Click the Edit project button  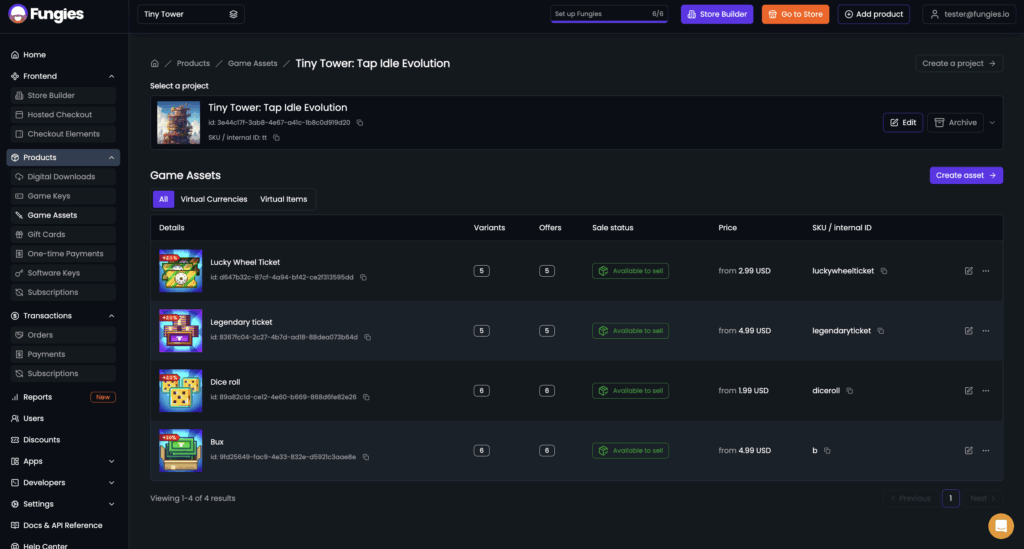point(903,123)
